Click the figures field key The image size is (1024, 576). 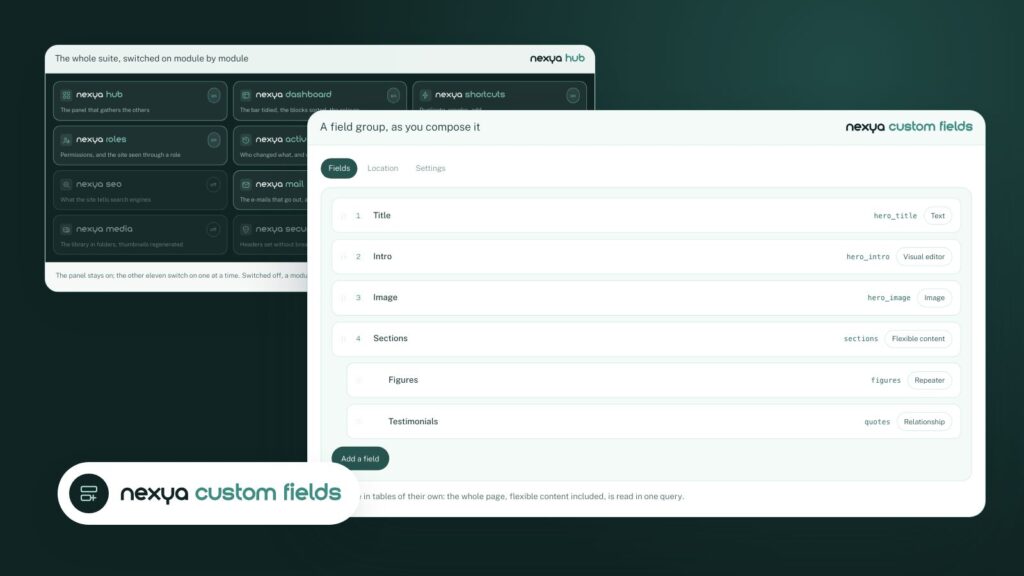point(886,380)
